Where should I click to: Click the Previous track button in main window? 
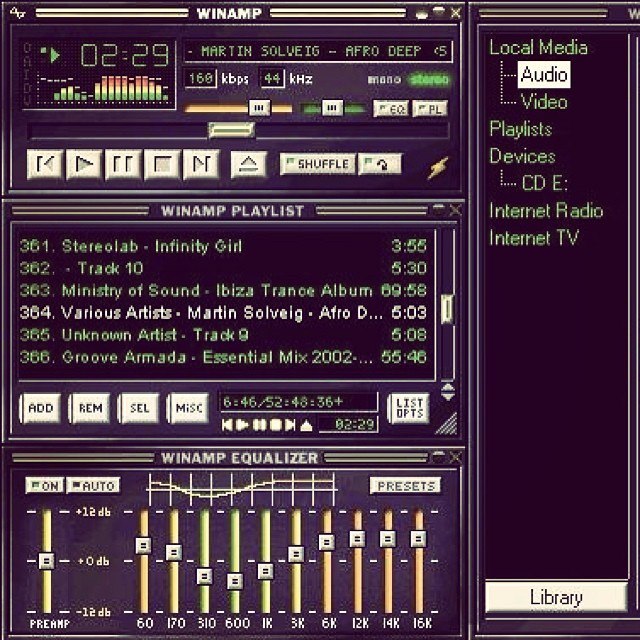(45, 164)
